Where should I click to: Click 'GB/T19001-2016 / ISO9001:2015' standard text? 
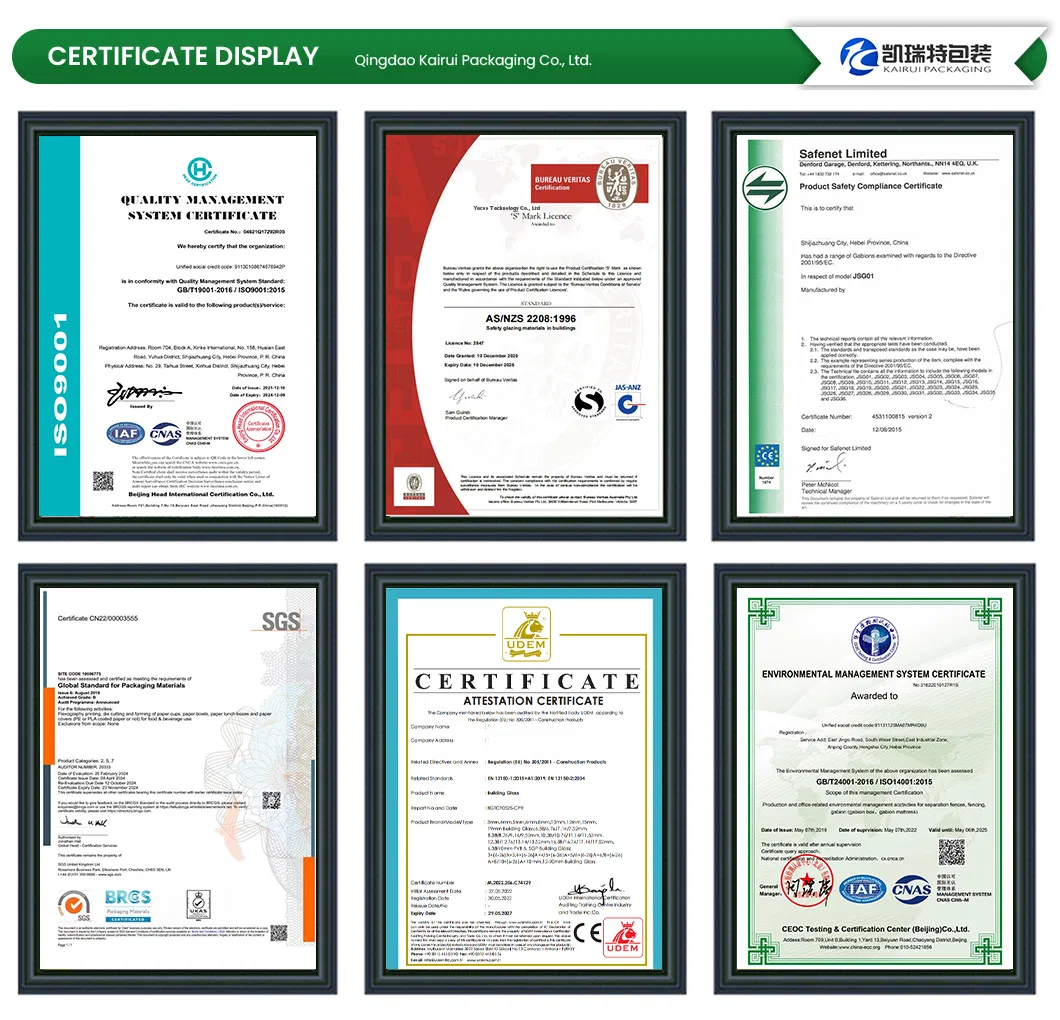(231, 290)
